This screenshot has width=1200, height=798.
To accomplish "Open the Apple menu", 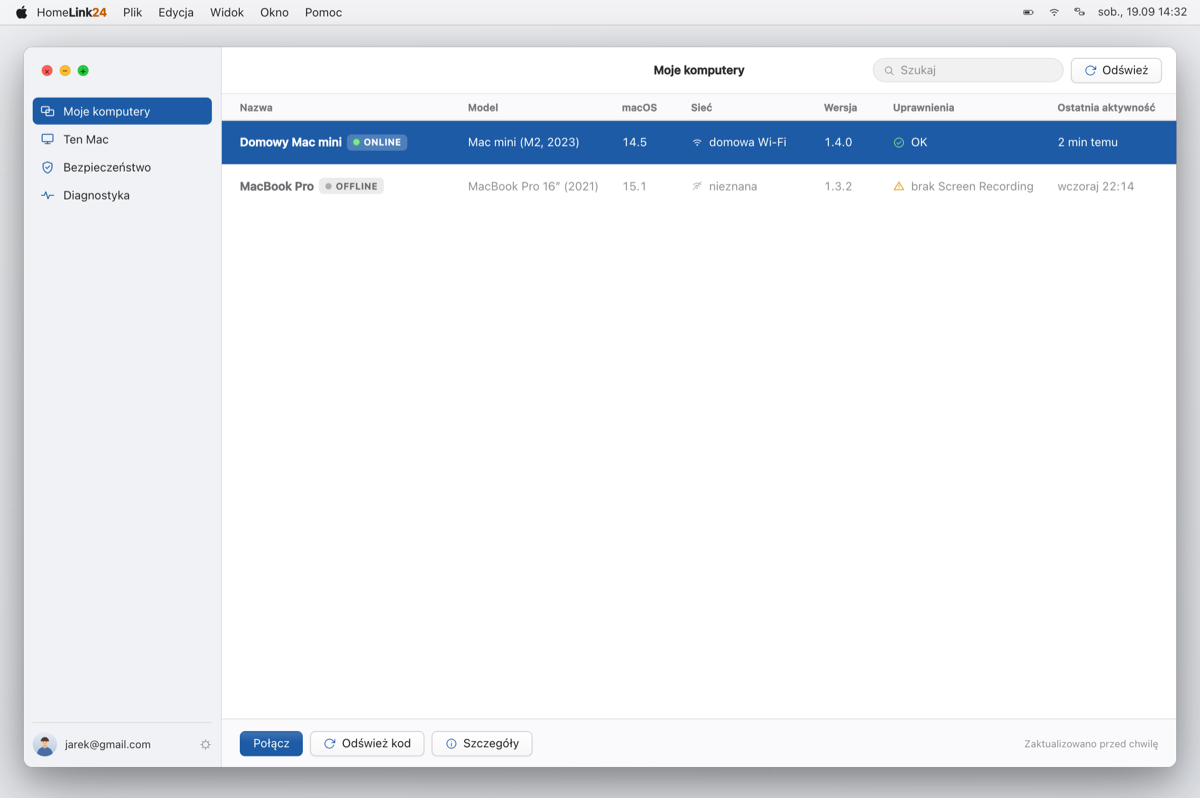I will tap(21, 12).
